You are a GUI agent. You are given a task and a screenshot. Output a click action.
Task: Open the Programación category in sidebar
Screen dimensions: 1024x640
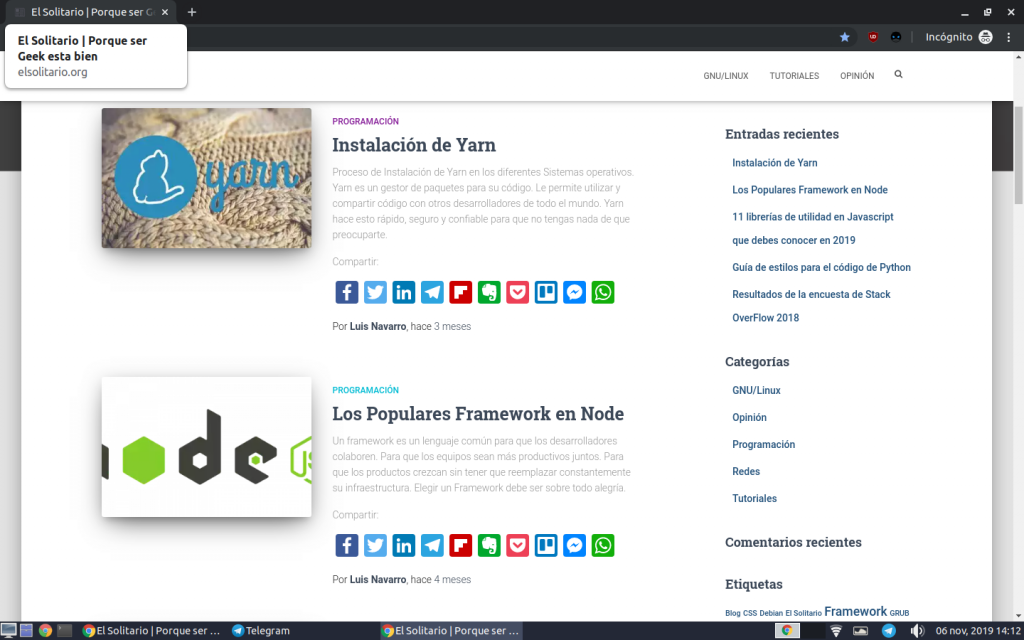(763, 444)
